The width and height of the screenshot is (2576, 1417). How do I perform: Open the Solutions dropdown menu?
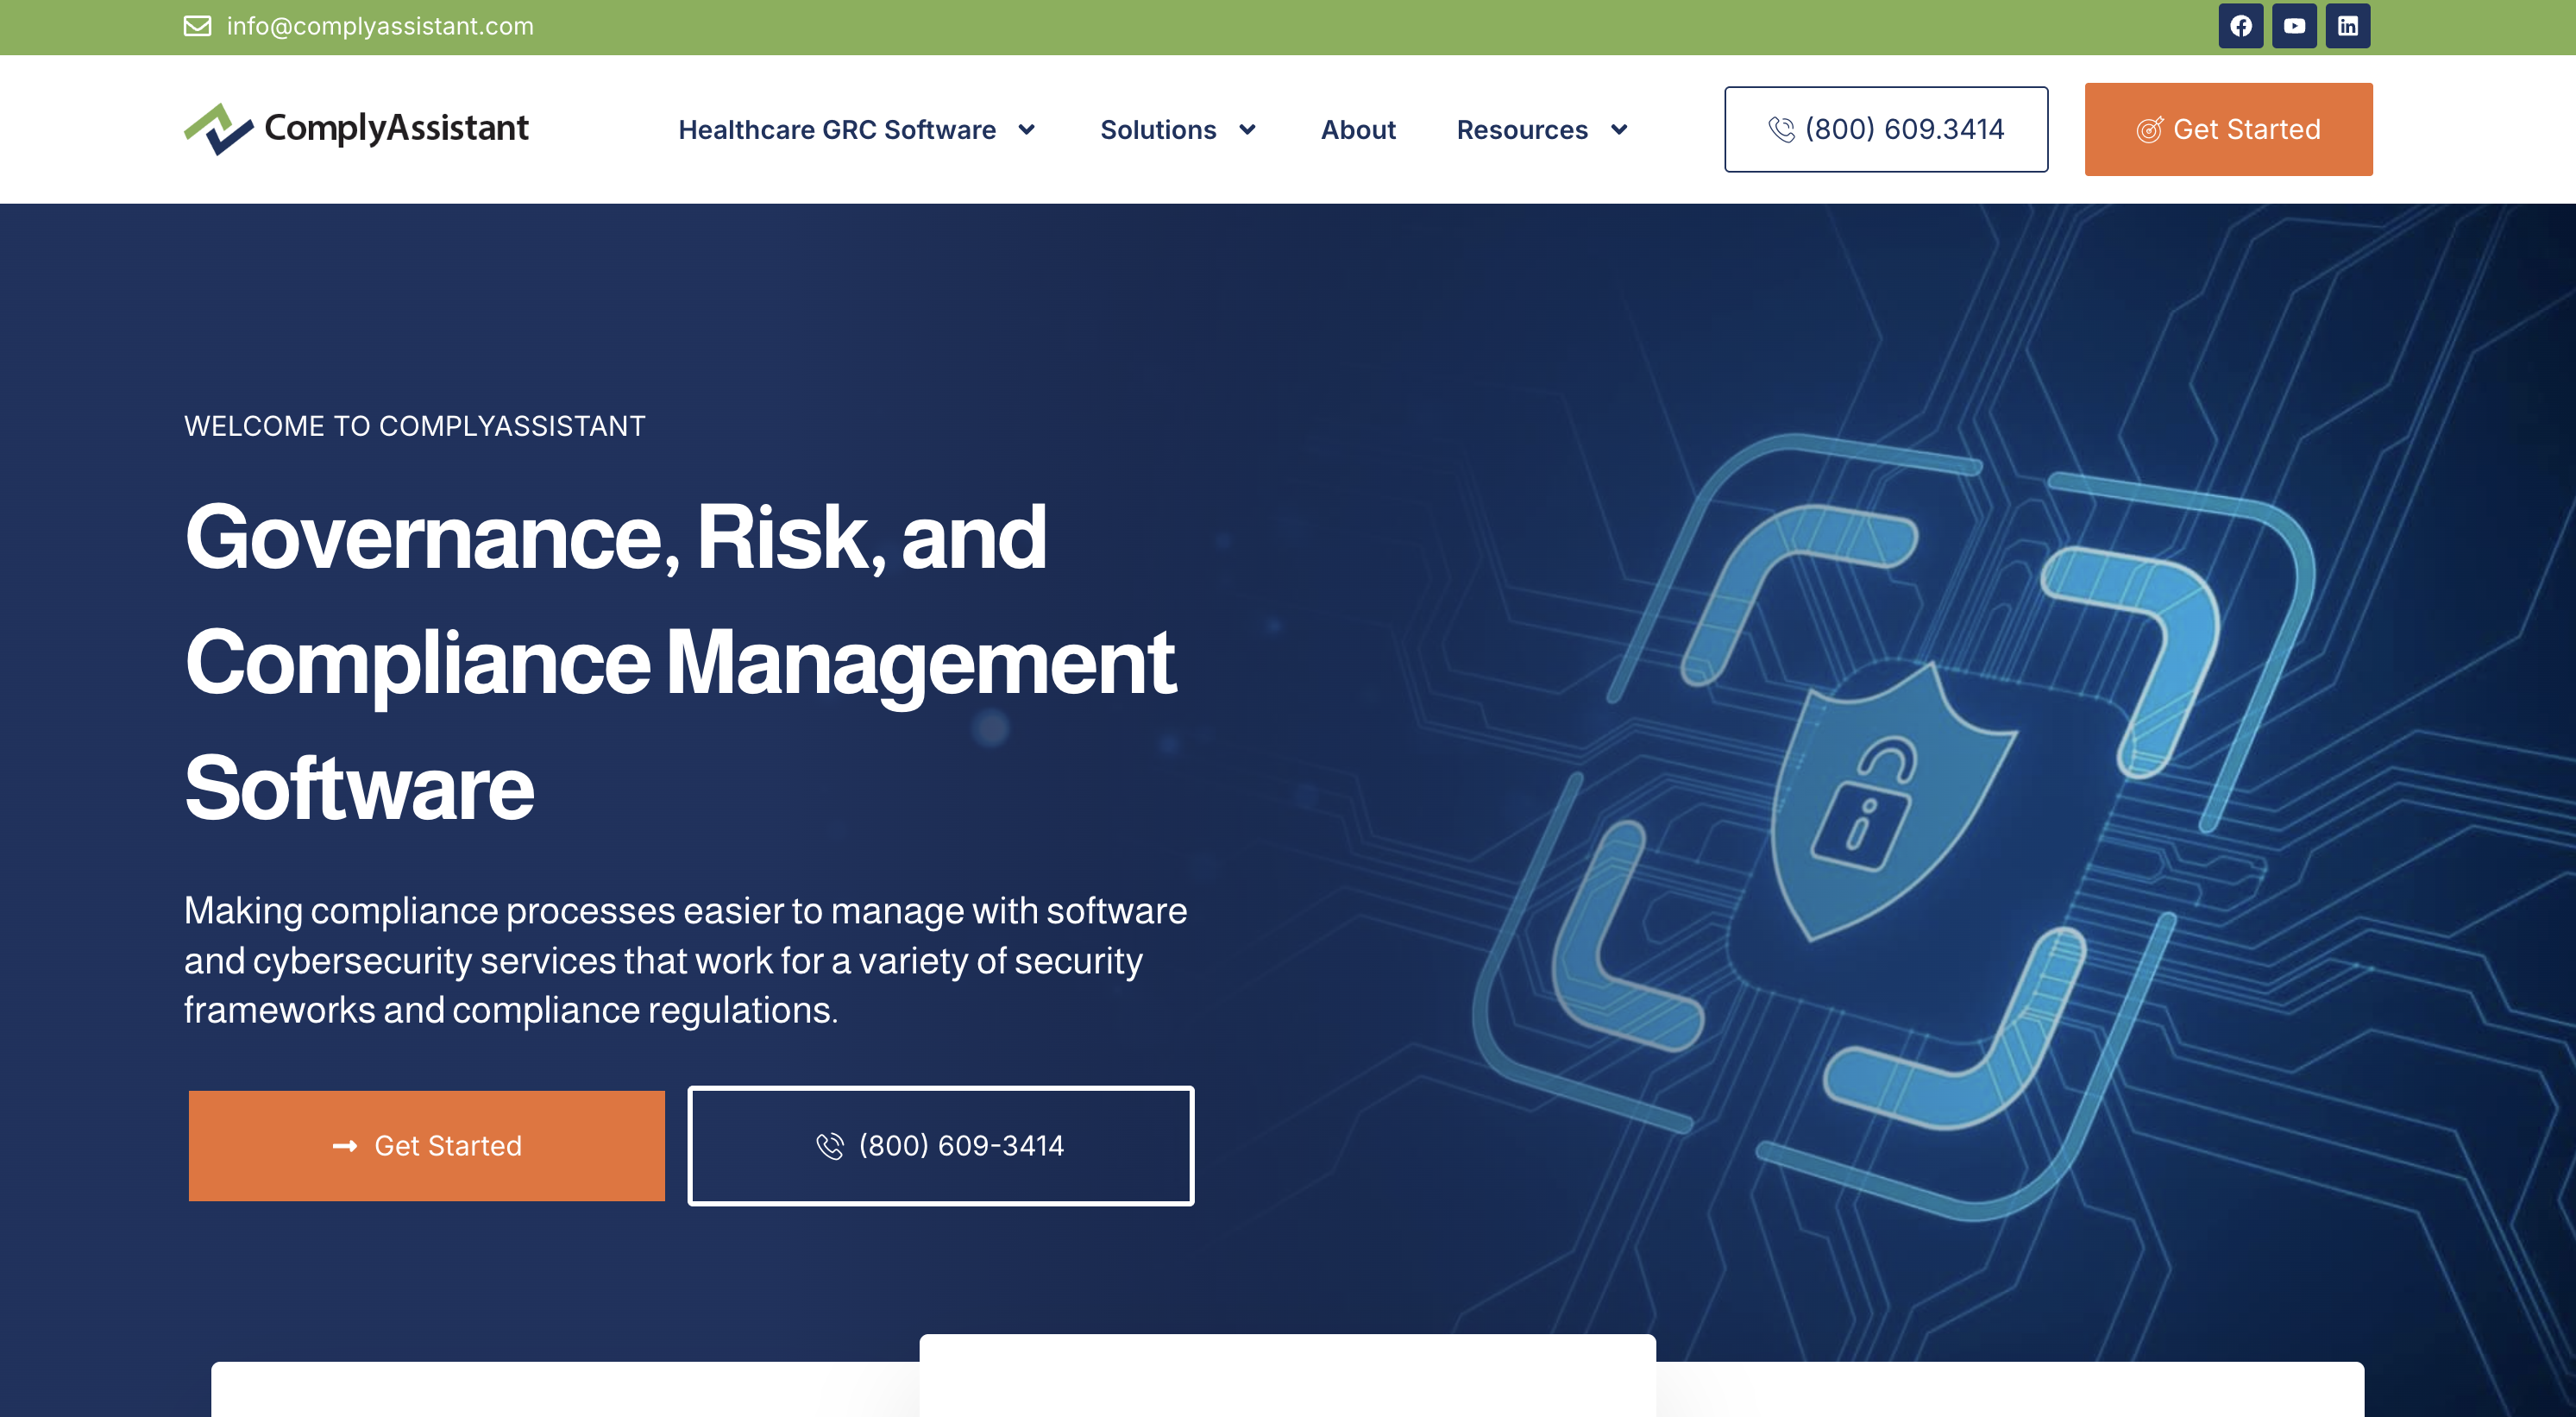pyautogui.click(x=1178, y=130)
